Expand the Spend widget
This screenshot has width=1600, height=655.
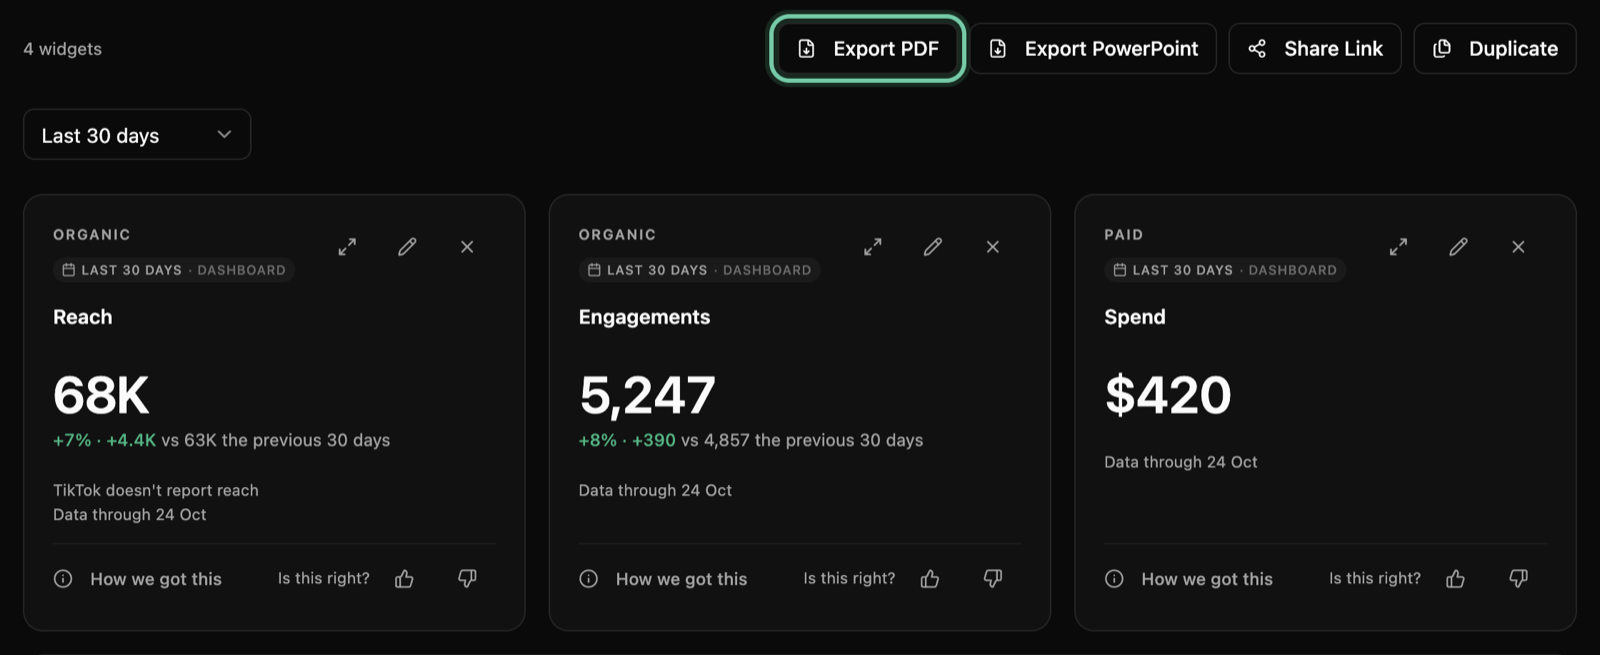1398,247
